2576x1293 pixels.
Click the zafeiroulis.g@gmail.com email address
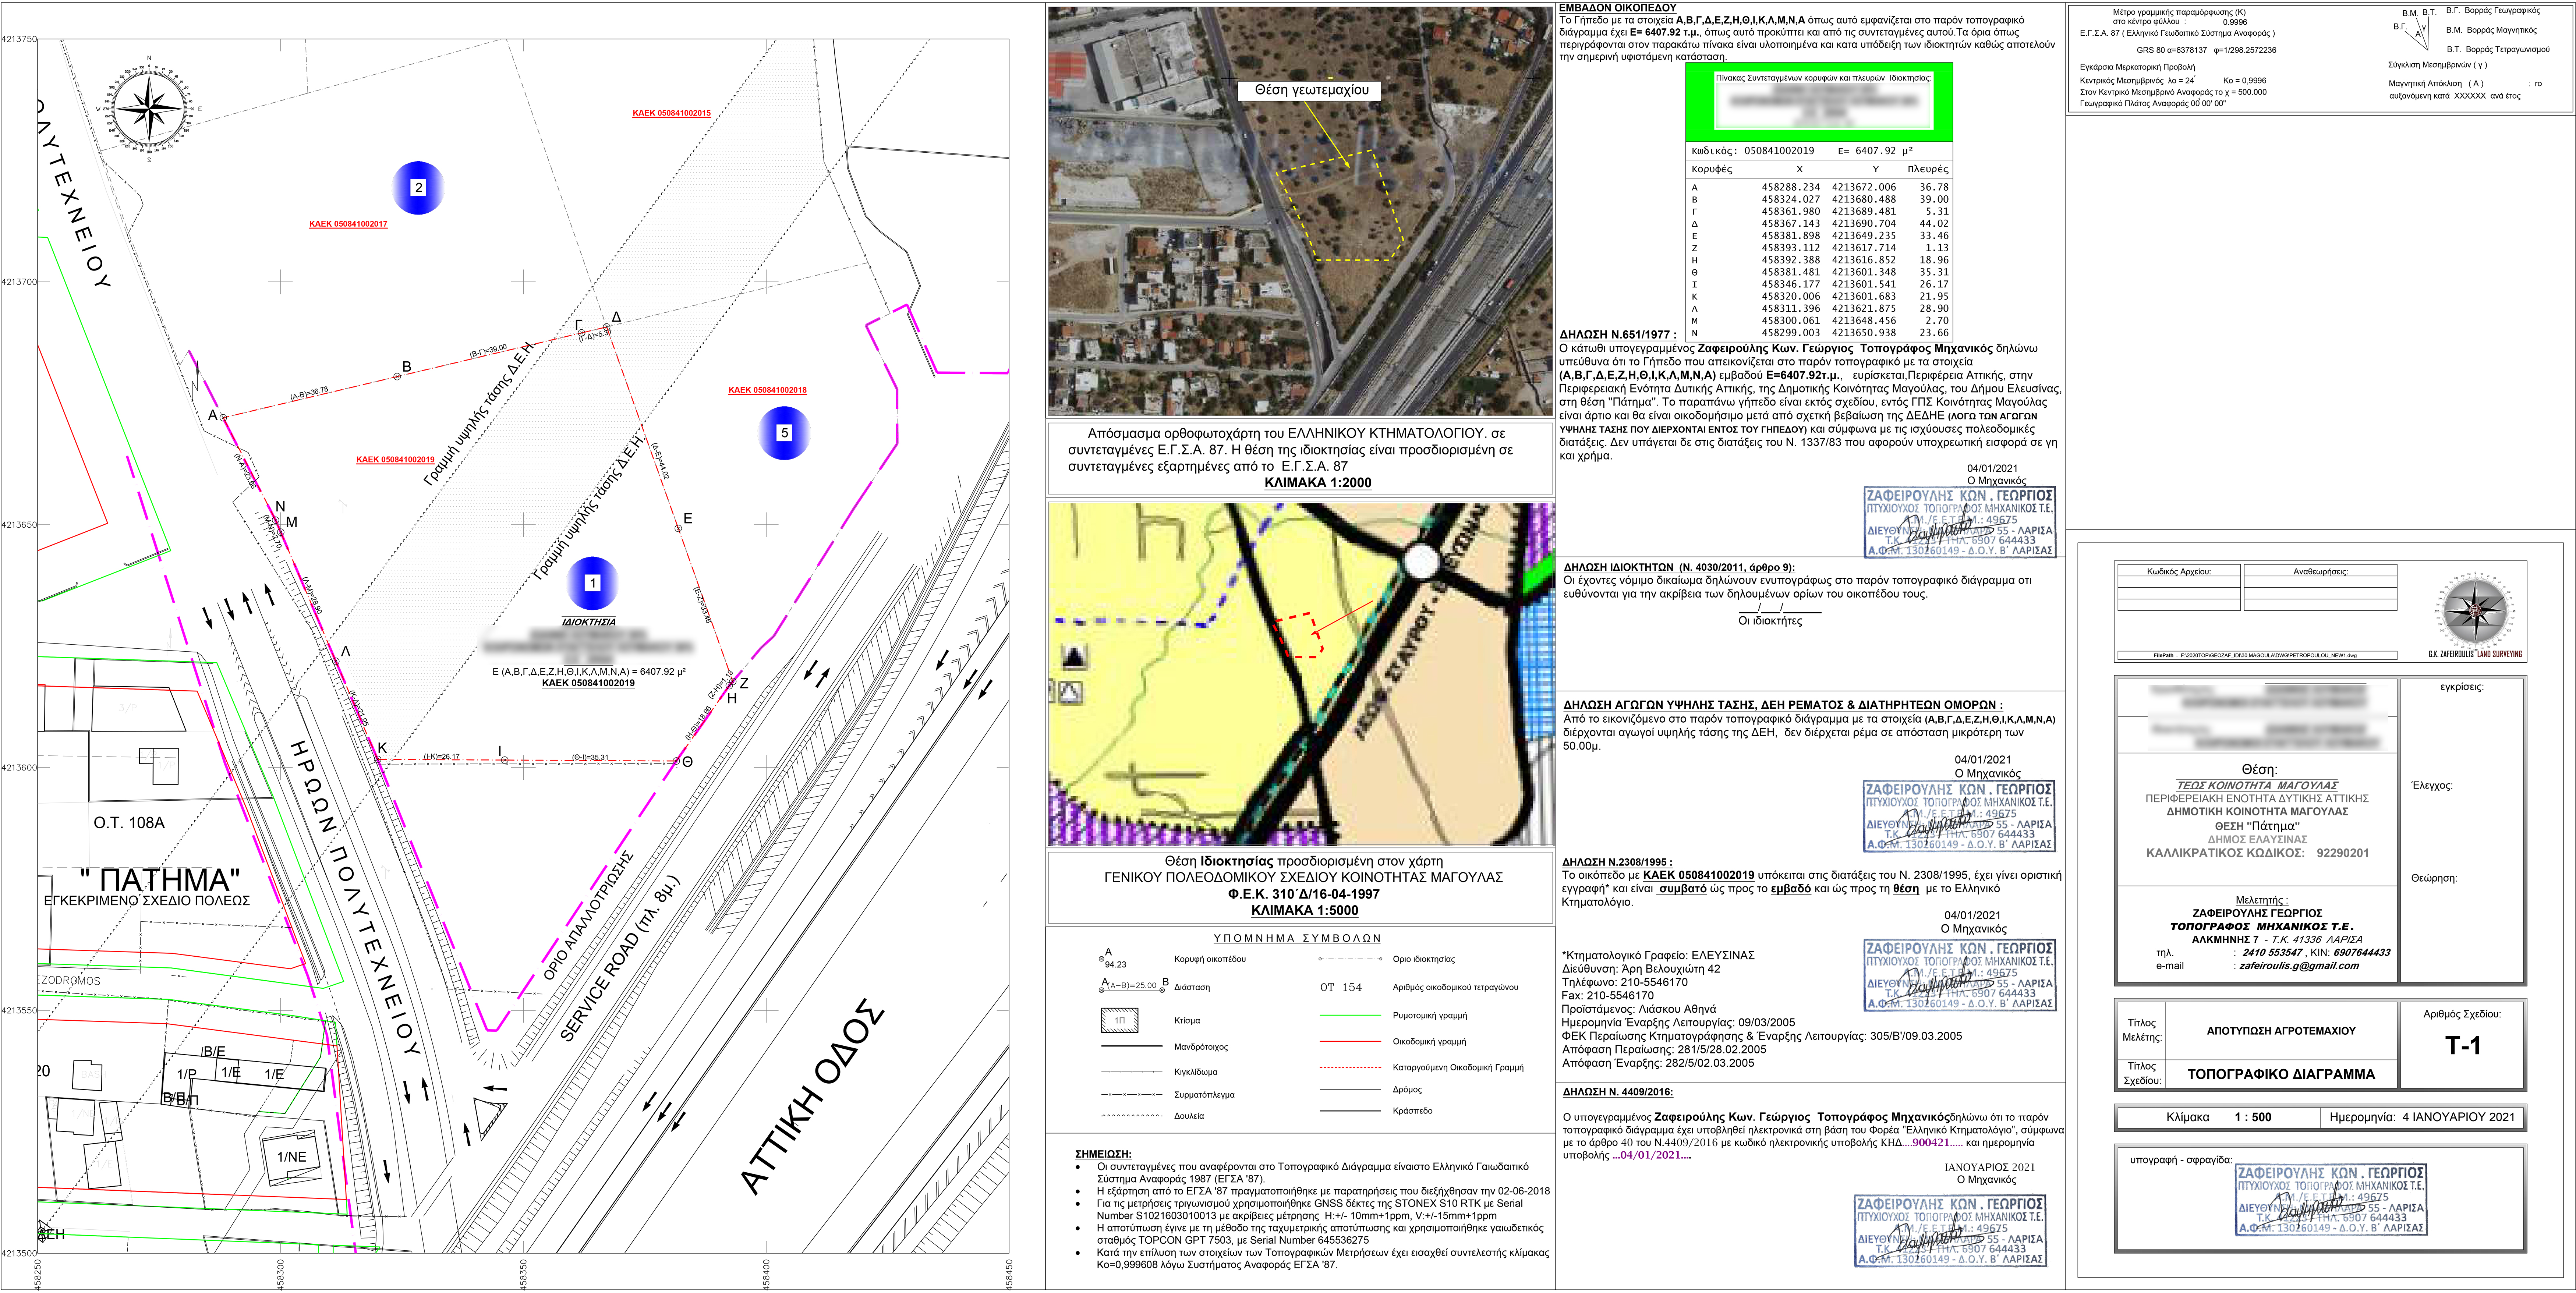(x=2299, y=966)
